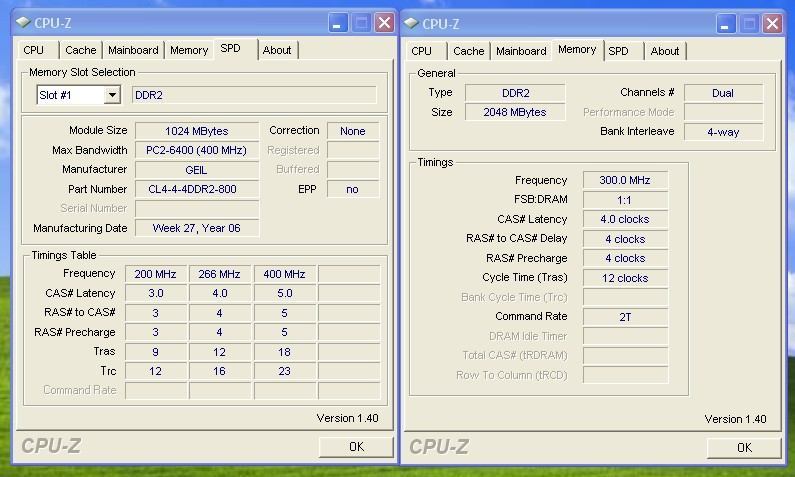795x477 pixels.
Task: Click the Type value DDR2 in Memory tab
Action: tap(515, 93)
